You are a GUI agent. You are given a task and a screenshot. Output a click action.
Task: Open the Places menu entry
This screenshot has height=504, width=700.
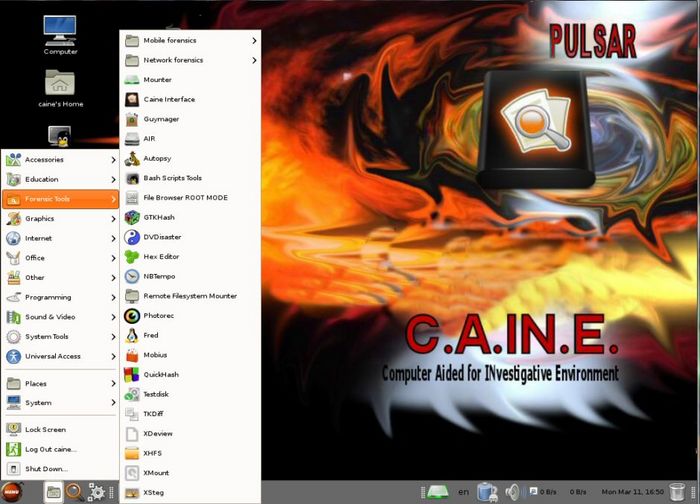point(60,383)
